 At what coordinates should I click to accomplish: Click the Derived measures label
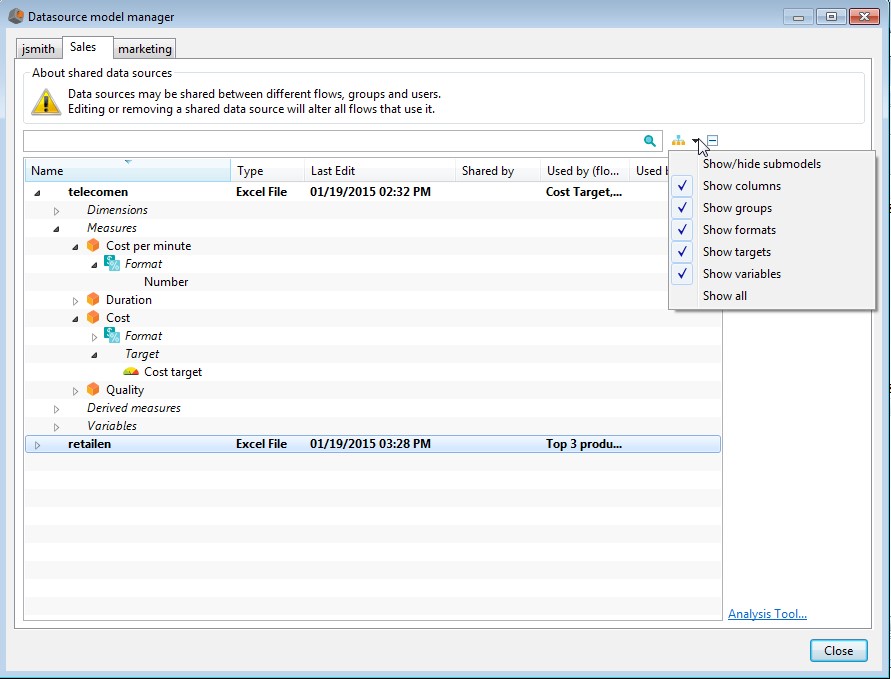pos(134,408)
